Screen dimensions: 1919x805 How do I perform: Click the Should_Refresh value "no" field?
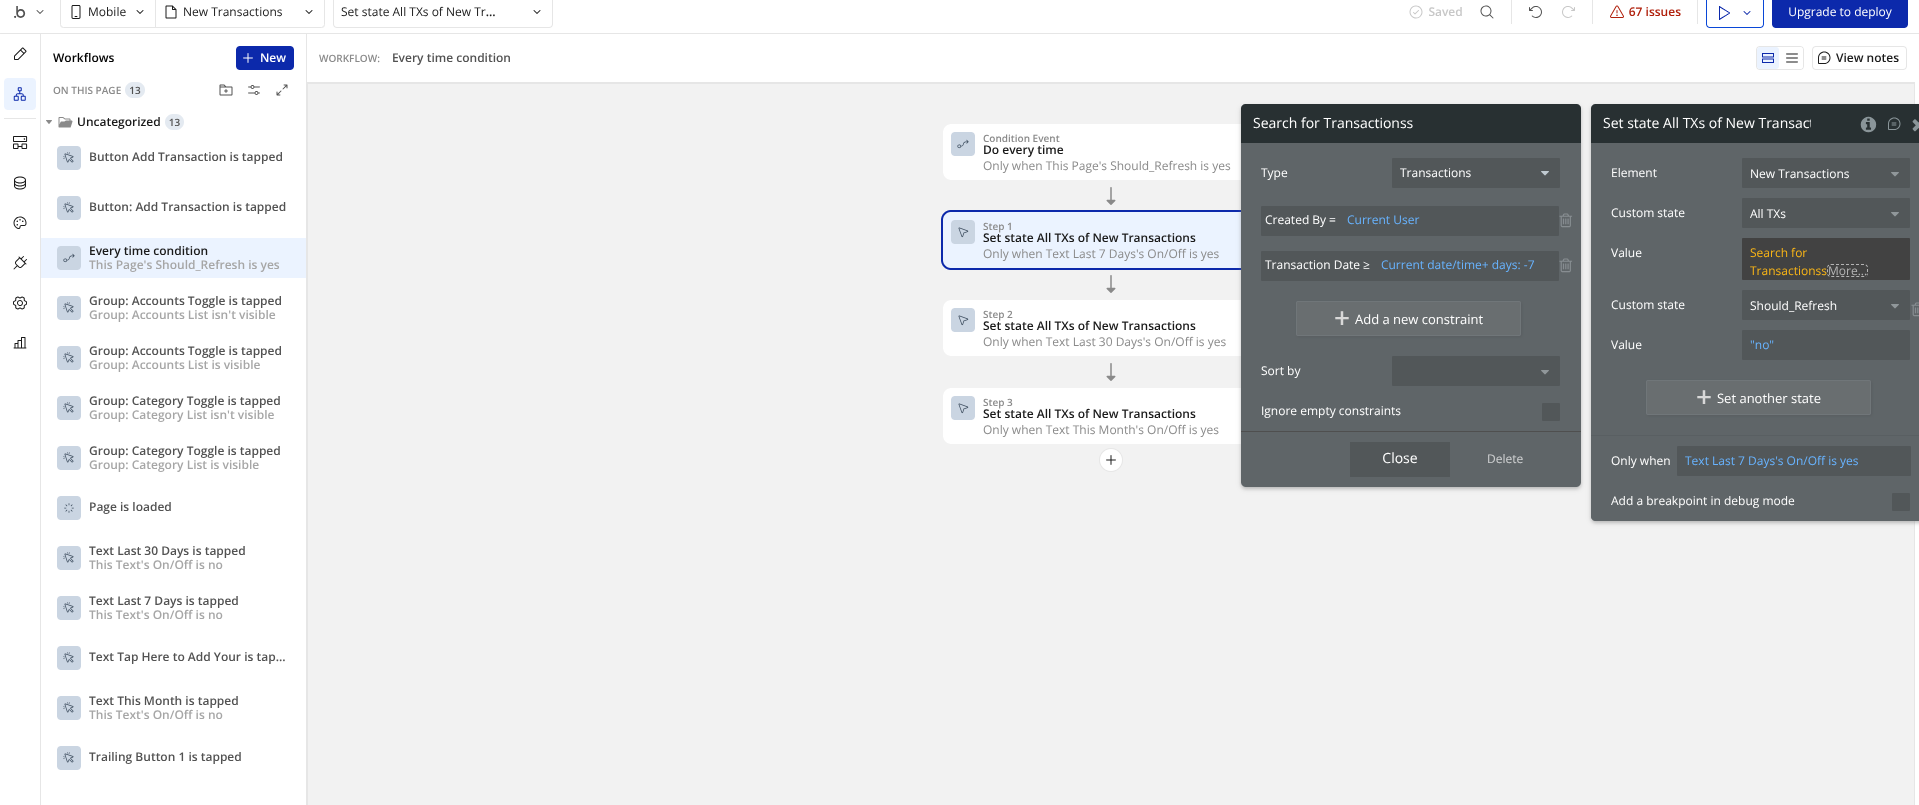[x=1825, y=345]
